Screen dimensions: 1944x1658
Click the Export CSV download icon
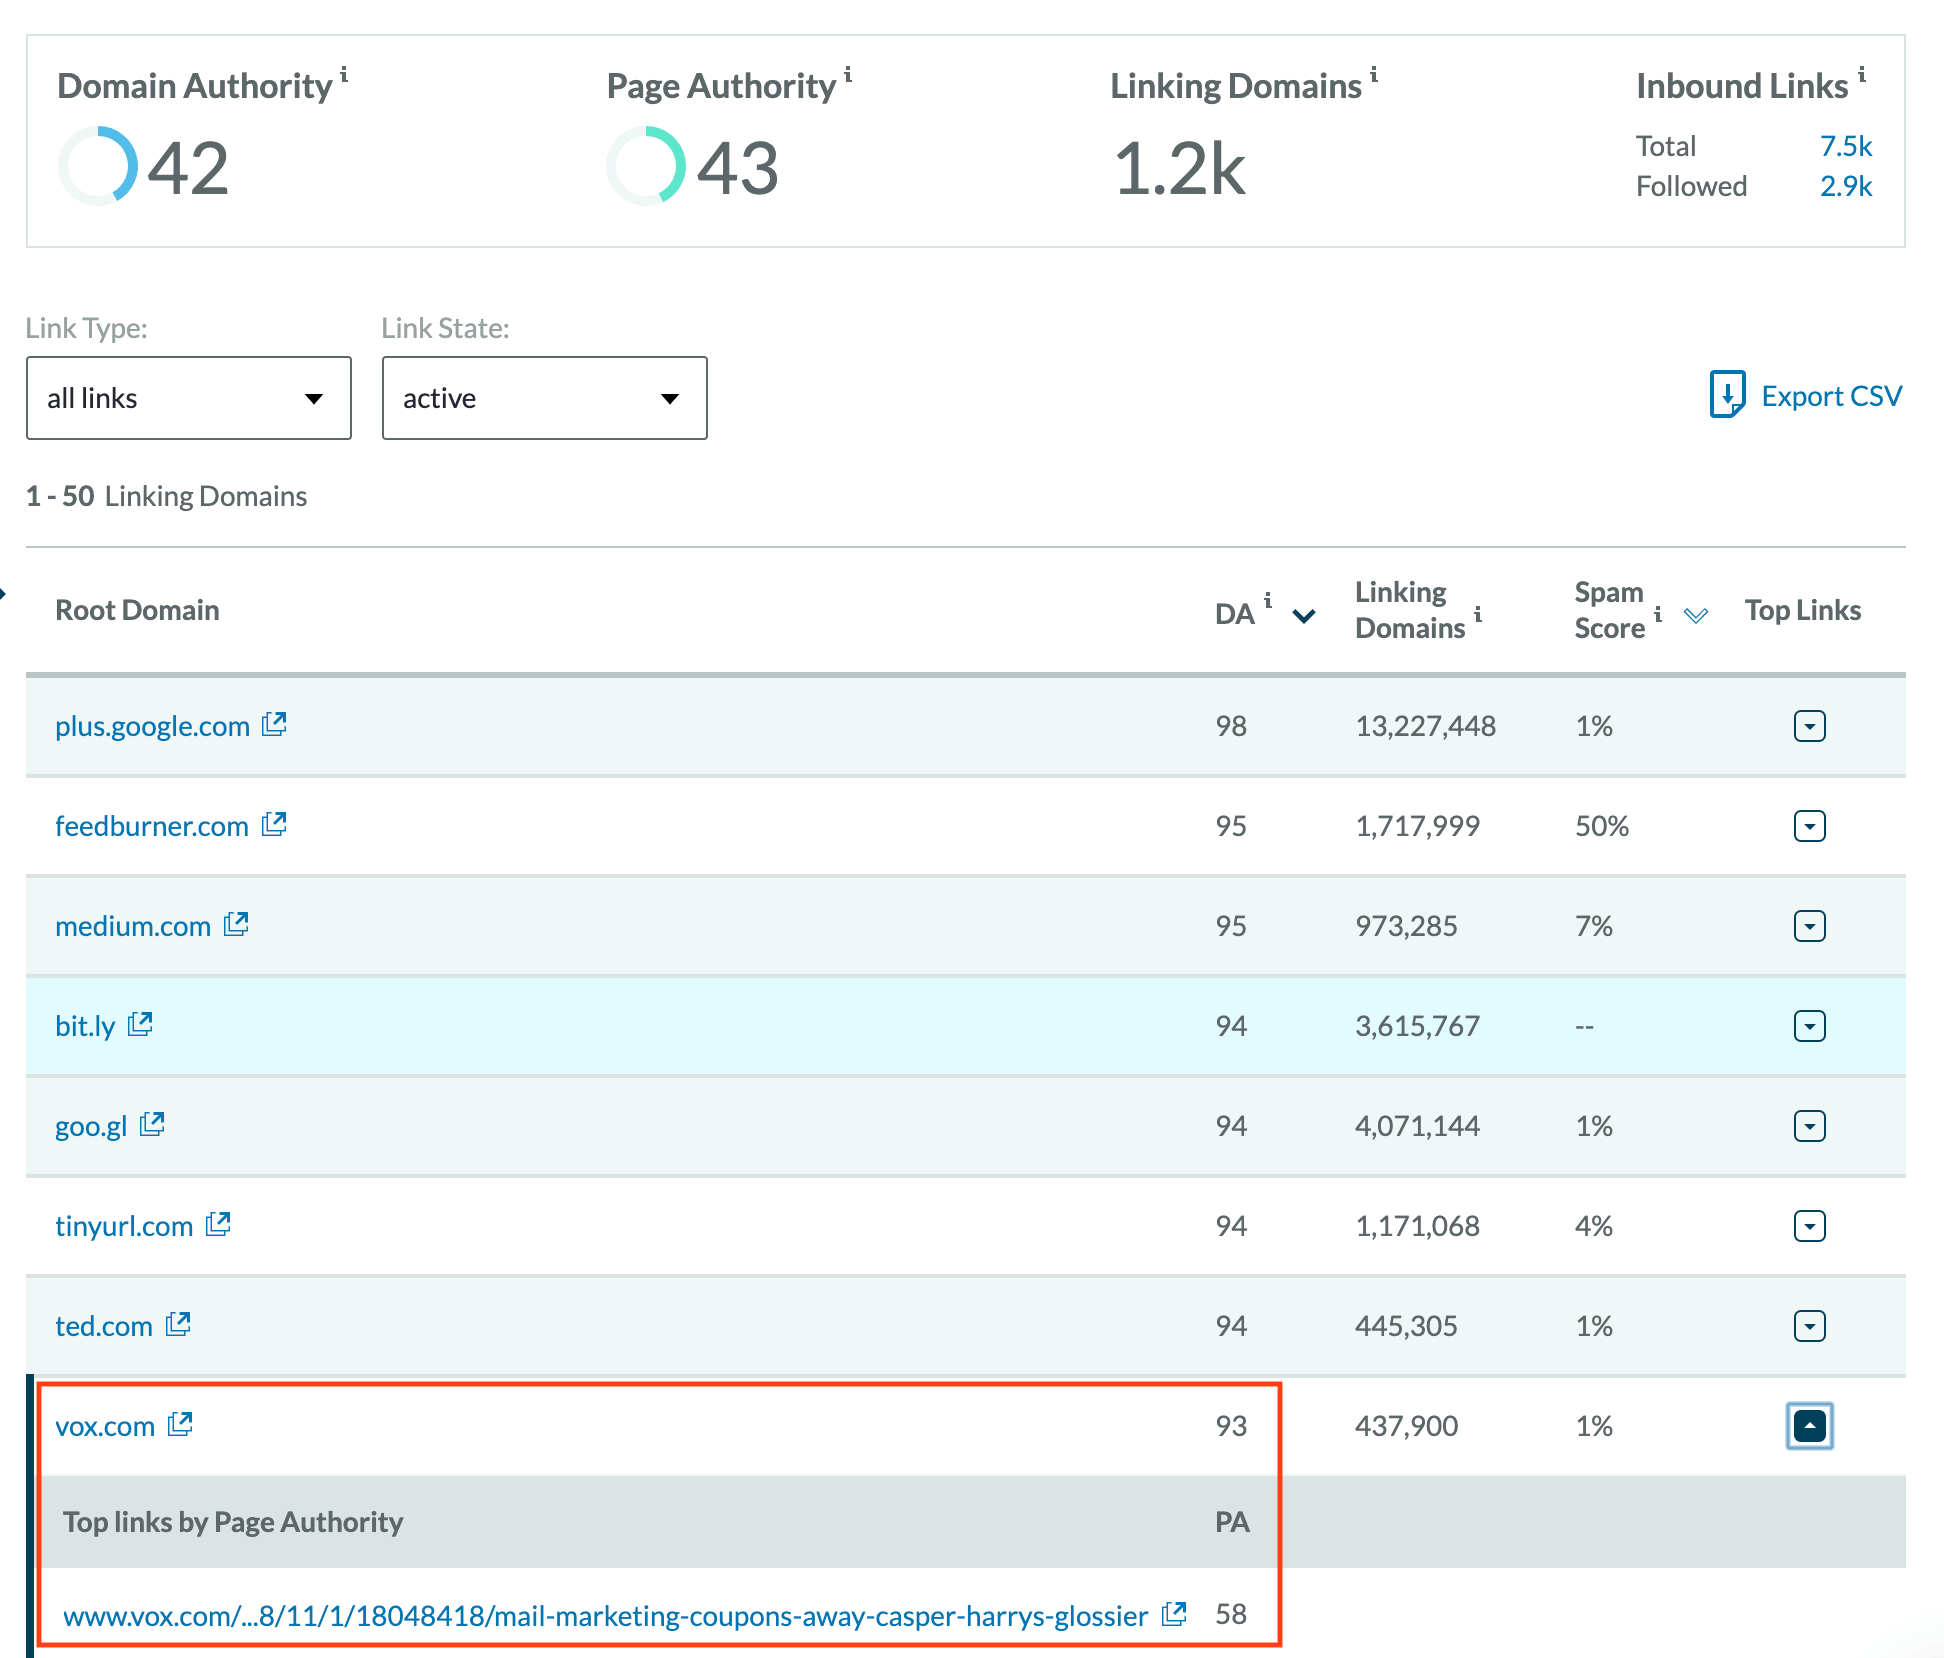tap(1727, 394)
